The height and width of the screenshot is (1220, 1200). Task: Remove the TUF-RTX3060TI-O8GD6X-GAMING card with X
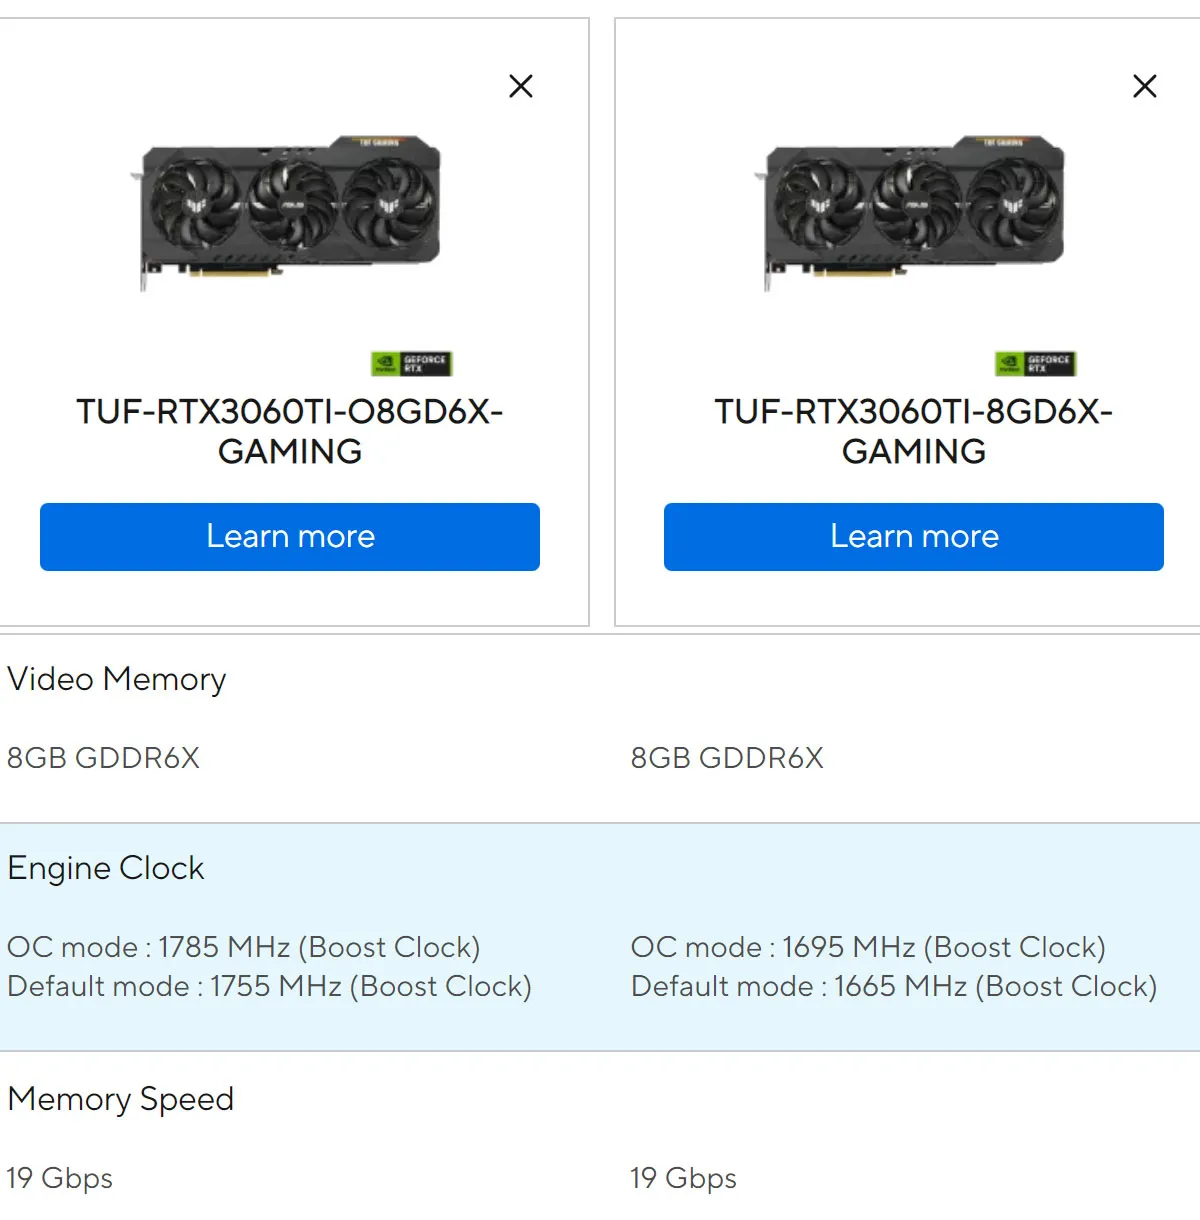521,86
